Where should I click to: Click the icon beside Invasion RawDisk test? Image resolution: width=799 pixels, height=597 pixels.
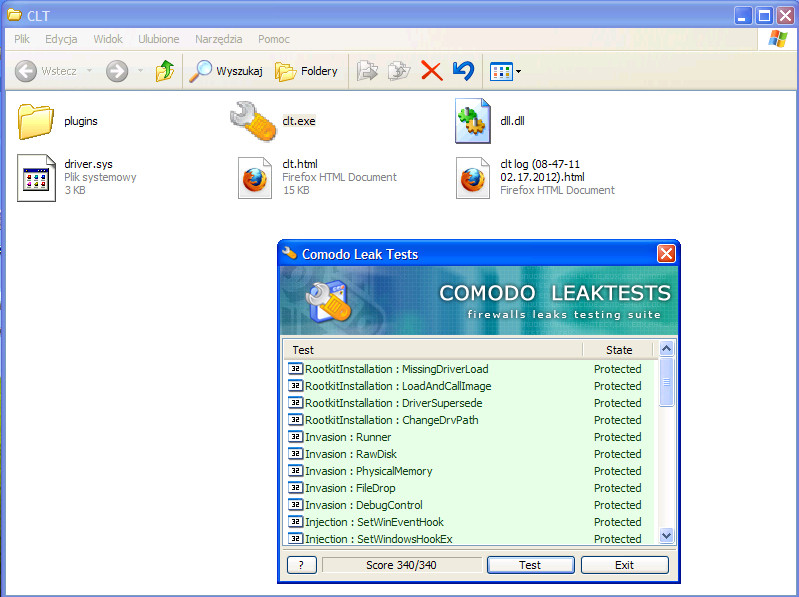point(296,453)
